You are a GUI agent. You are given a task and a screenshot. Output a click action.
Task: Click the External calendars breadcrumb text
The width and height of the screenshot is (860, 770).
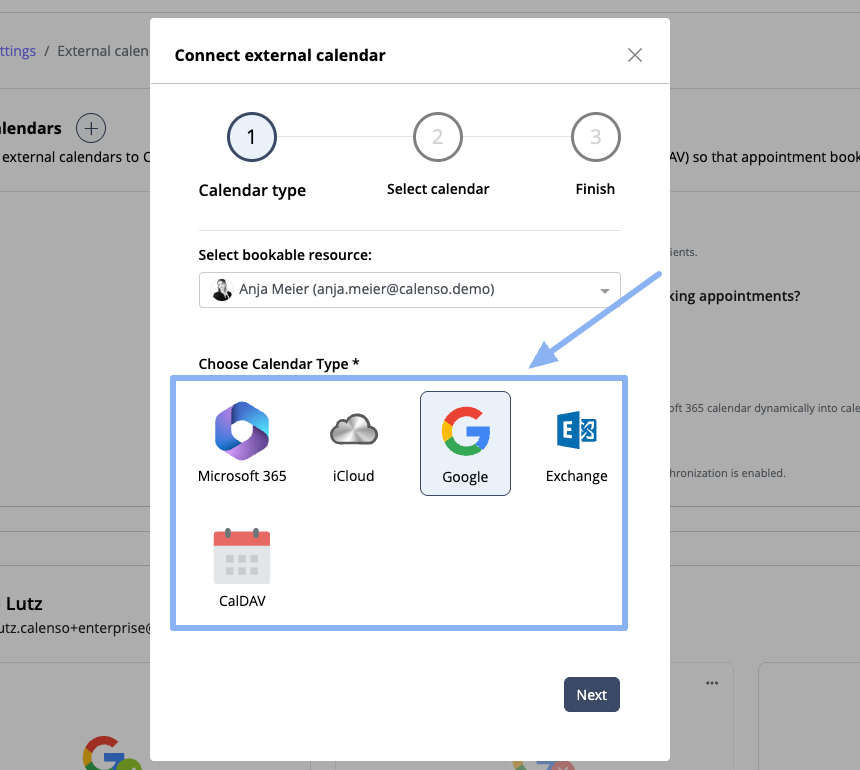click(x=103, y=51)
